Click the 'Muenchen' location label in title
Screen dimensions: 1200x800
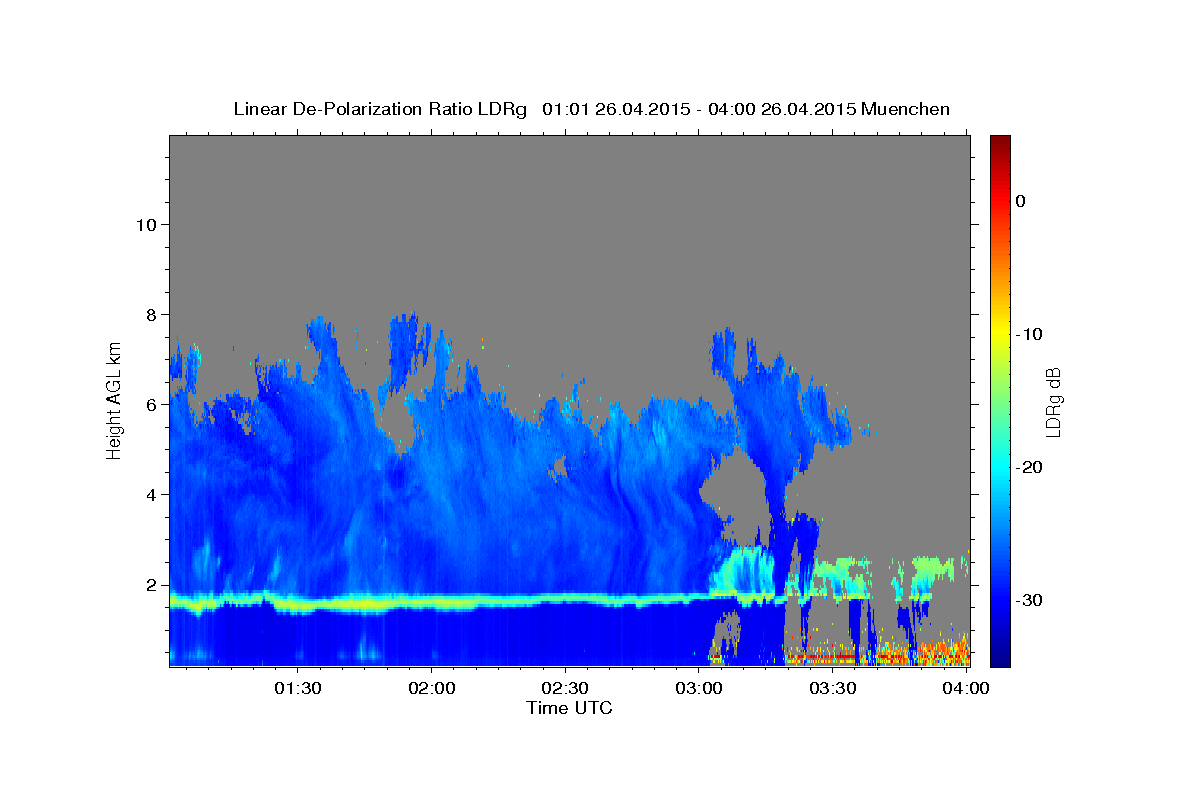[907, 109]
